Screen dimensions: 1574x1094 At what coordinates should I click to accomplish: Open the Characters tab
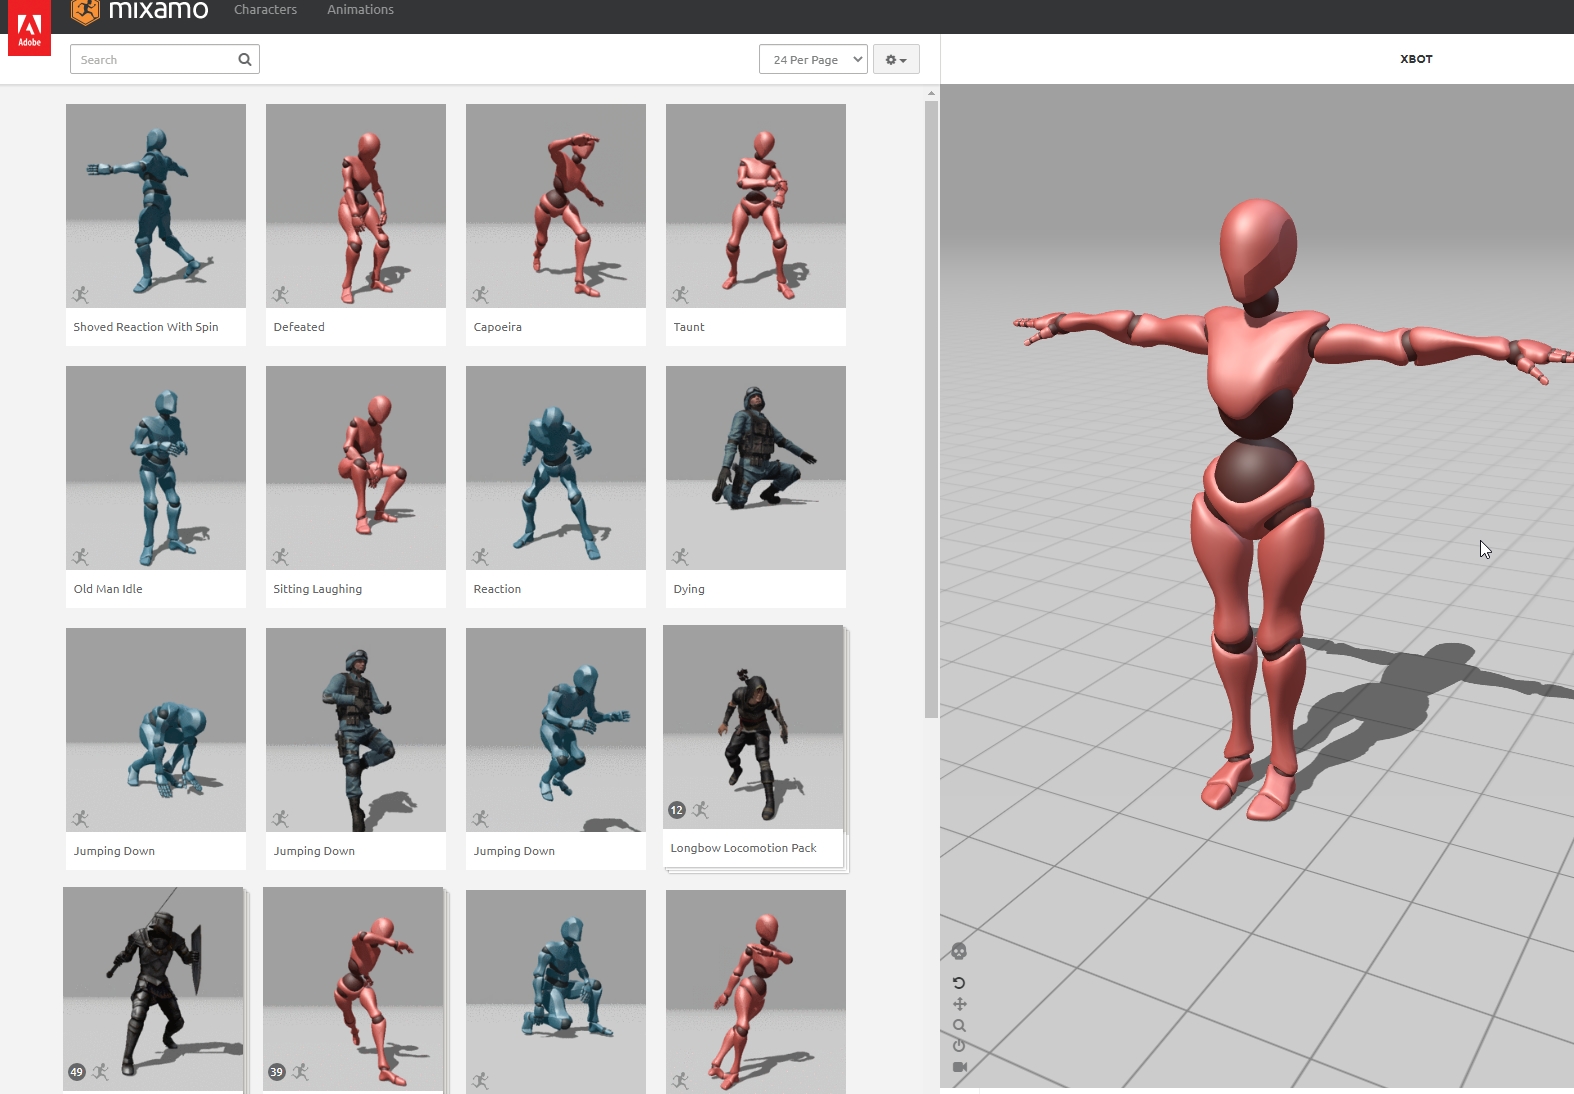[265, 10]
